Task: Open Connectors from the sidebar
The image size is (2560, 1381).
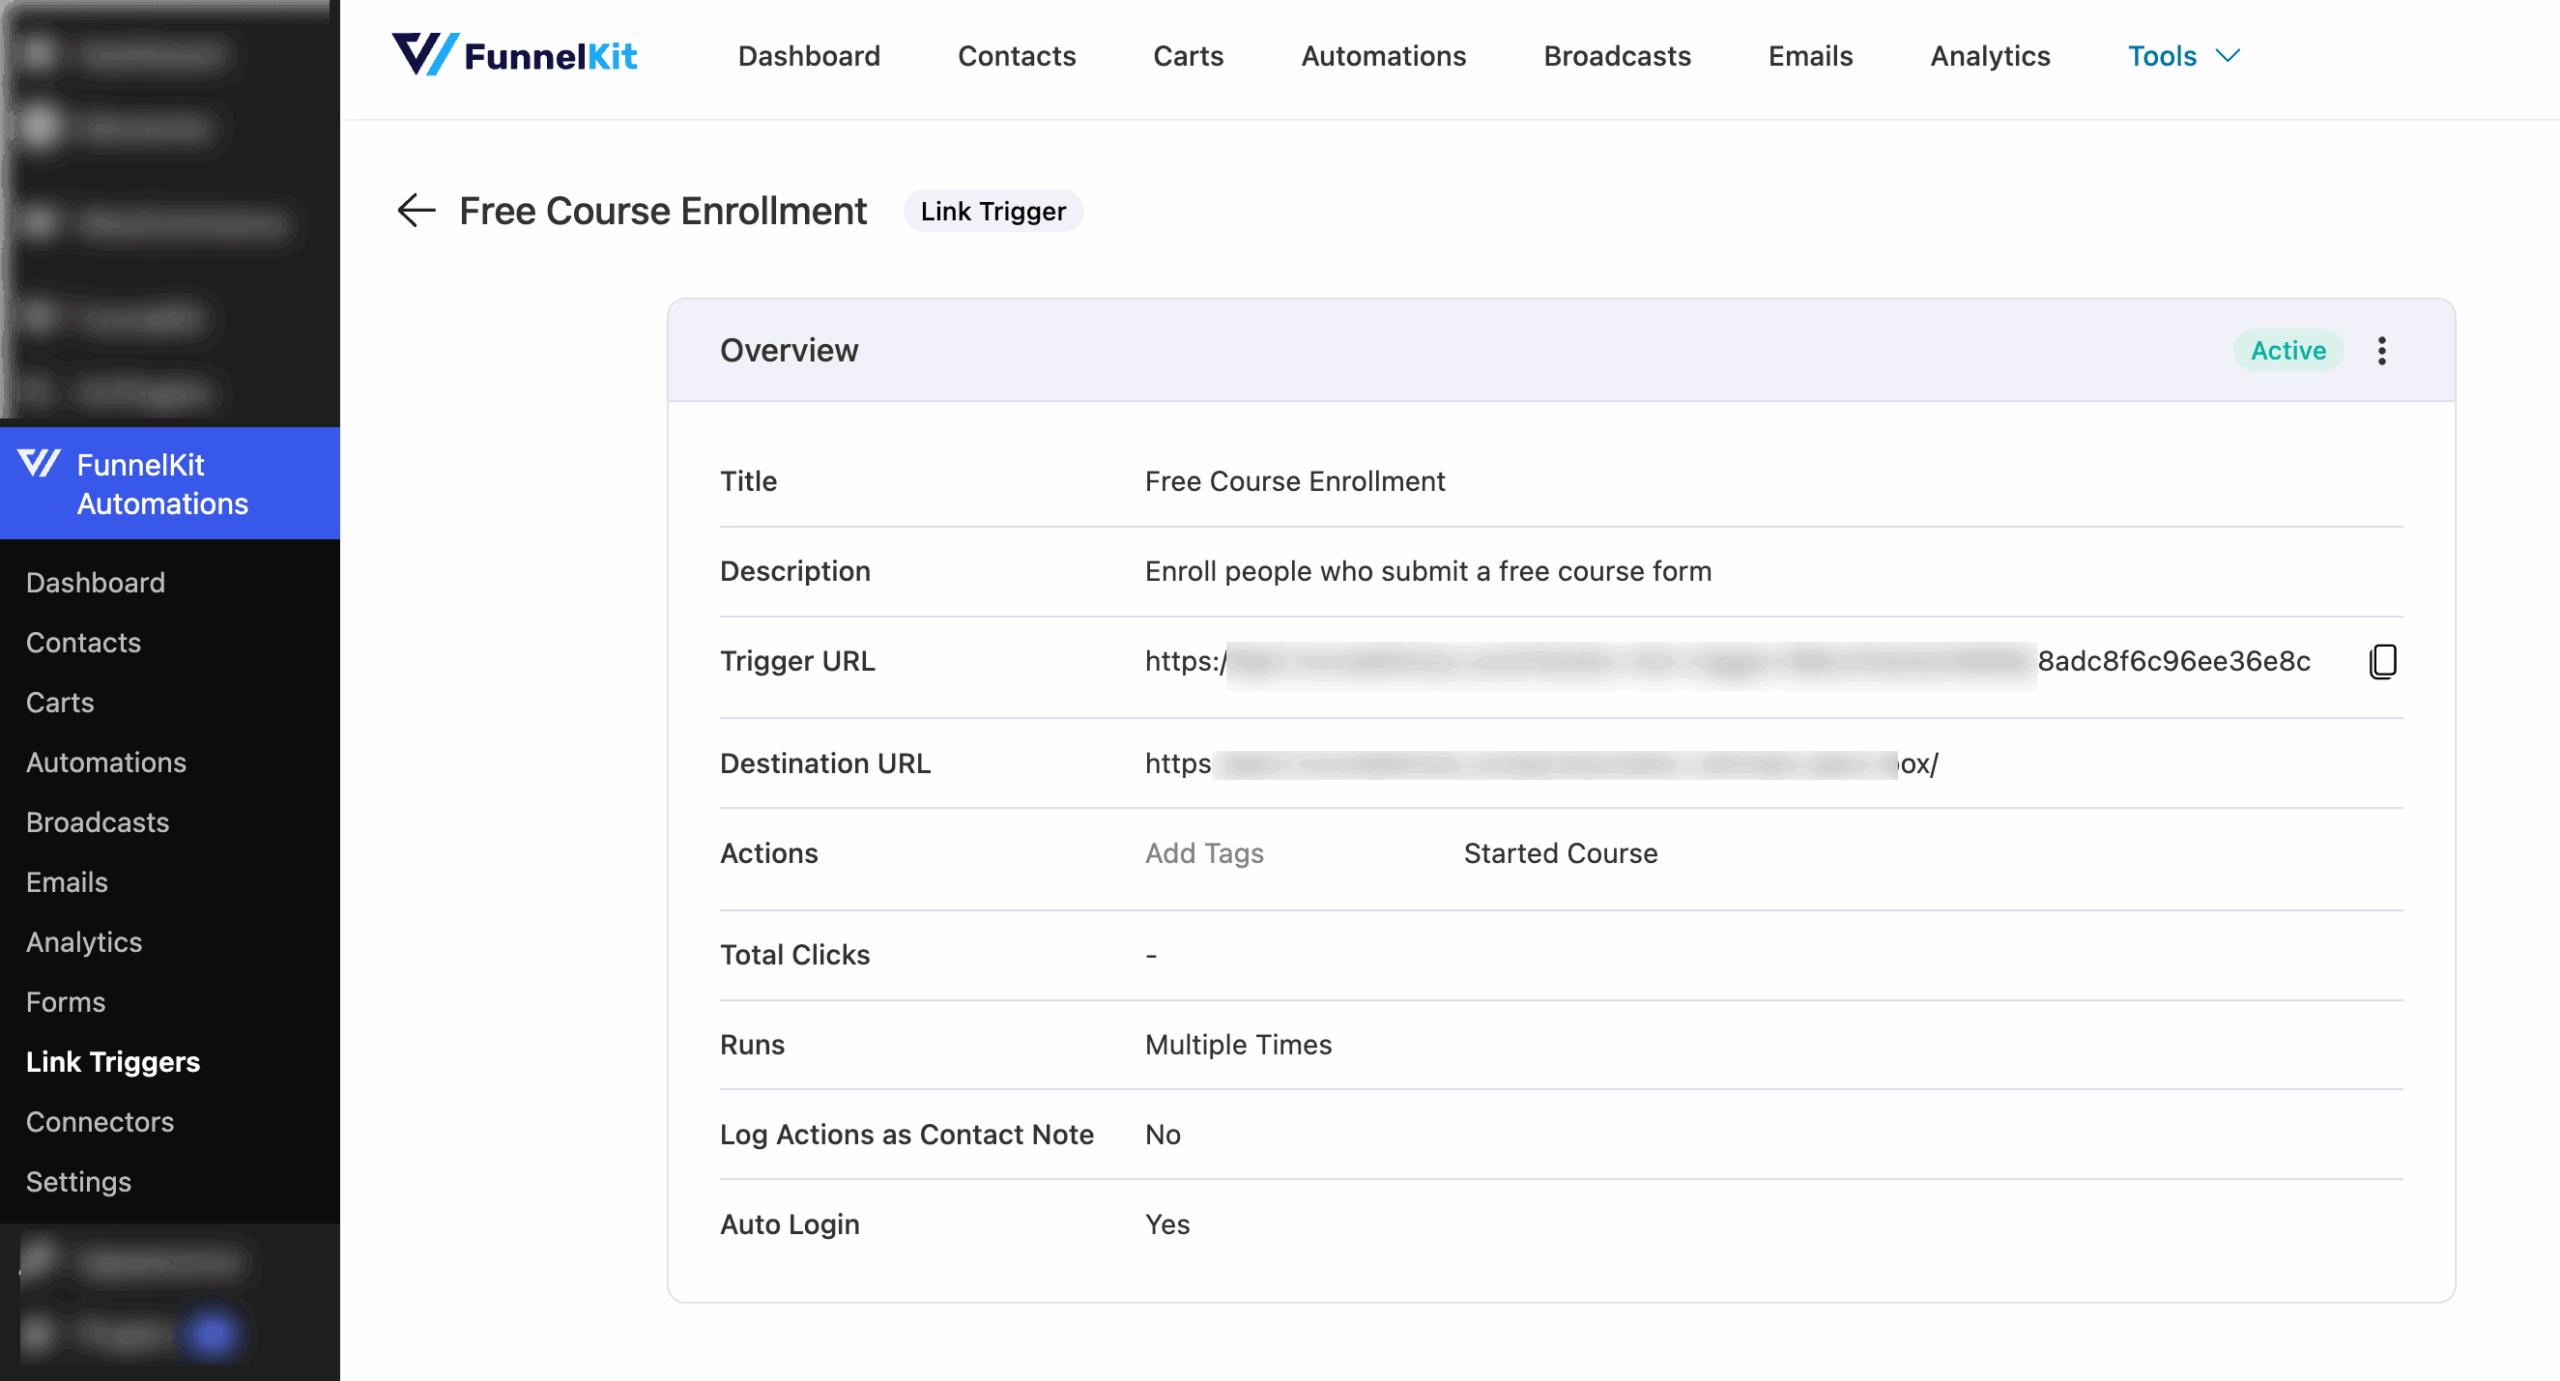Action: [x=99, y=1121]
